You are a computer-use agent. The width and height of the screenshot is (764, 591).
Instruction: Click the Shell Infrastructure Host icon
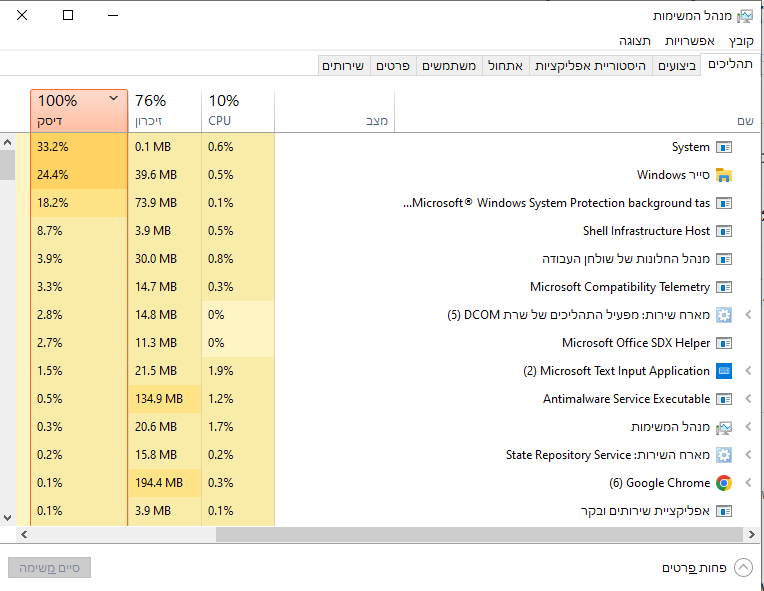click(x=724, y=231)
